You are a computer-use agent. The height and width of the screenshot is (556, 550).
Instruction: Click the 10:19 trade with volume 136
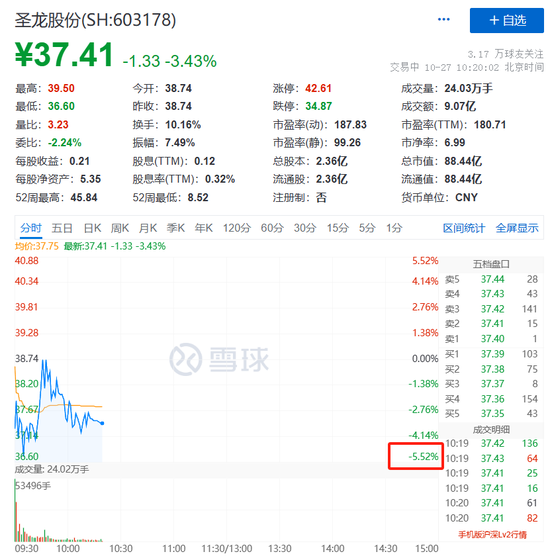pos(491,443)
